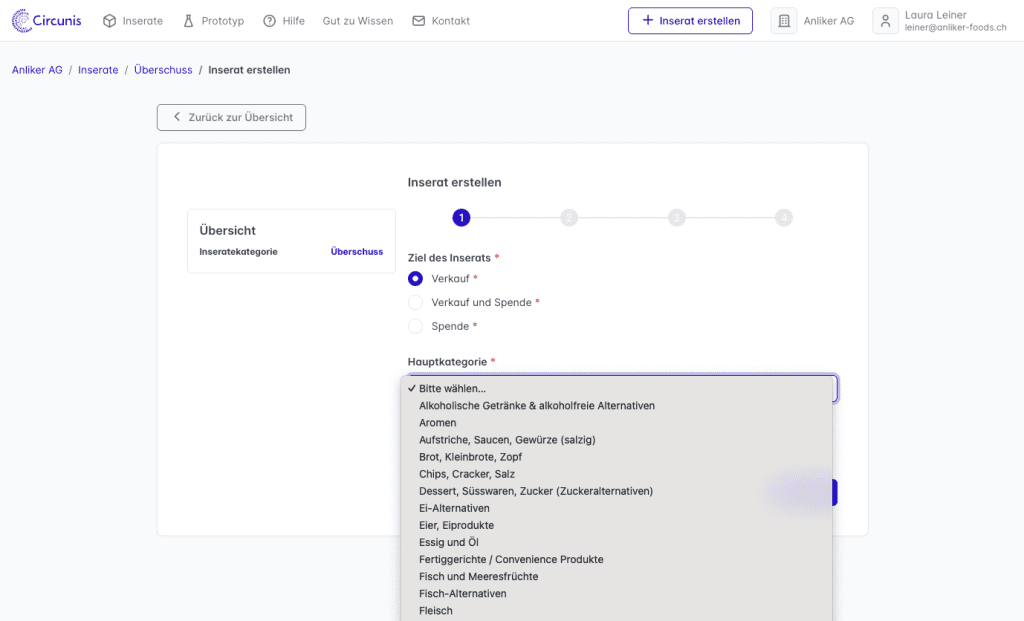Choose Aromen from the category list
This screenshot has height=621, width=1024.
pyautogui.click(x=438, y=423)
